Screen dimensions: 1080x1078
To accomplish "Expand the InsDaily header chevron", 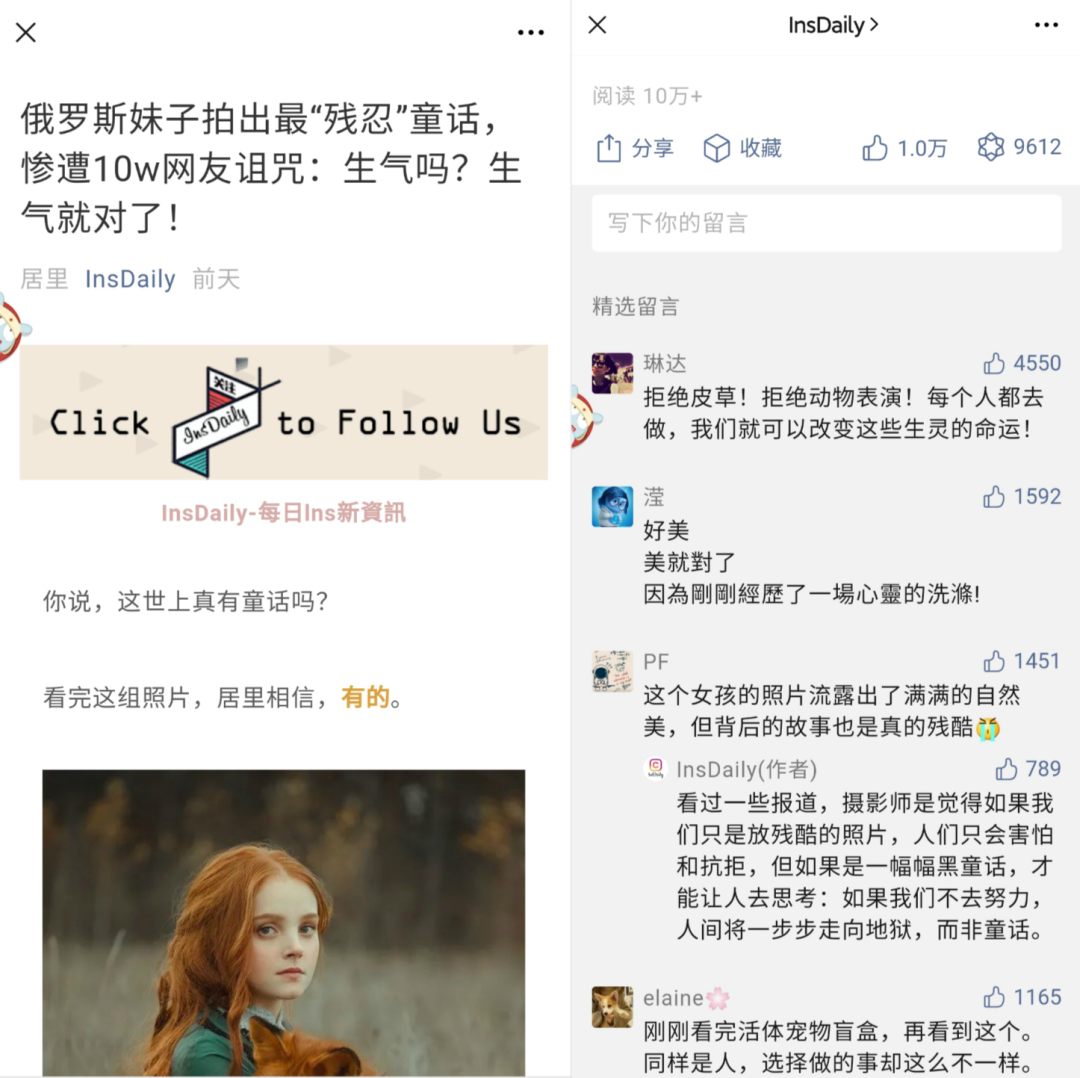I will tap(874, 25).
